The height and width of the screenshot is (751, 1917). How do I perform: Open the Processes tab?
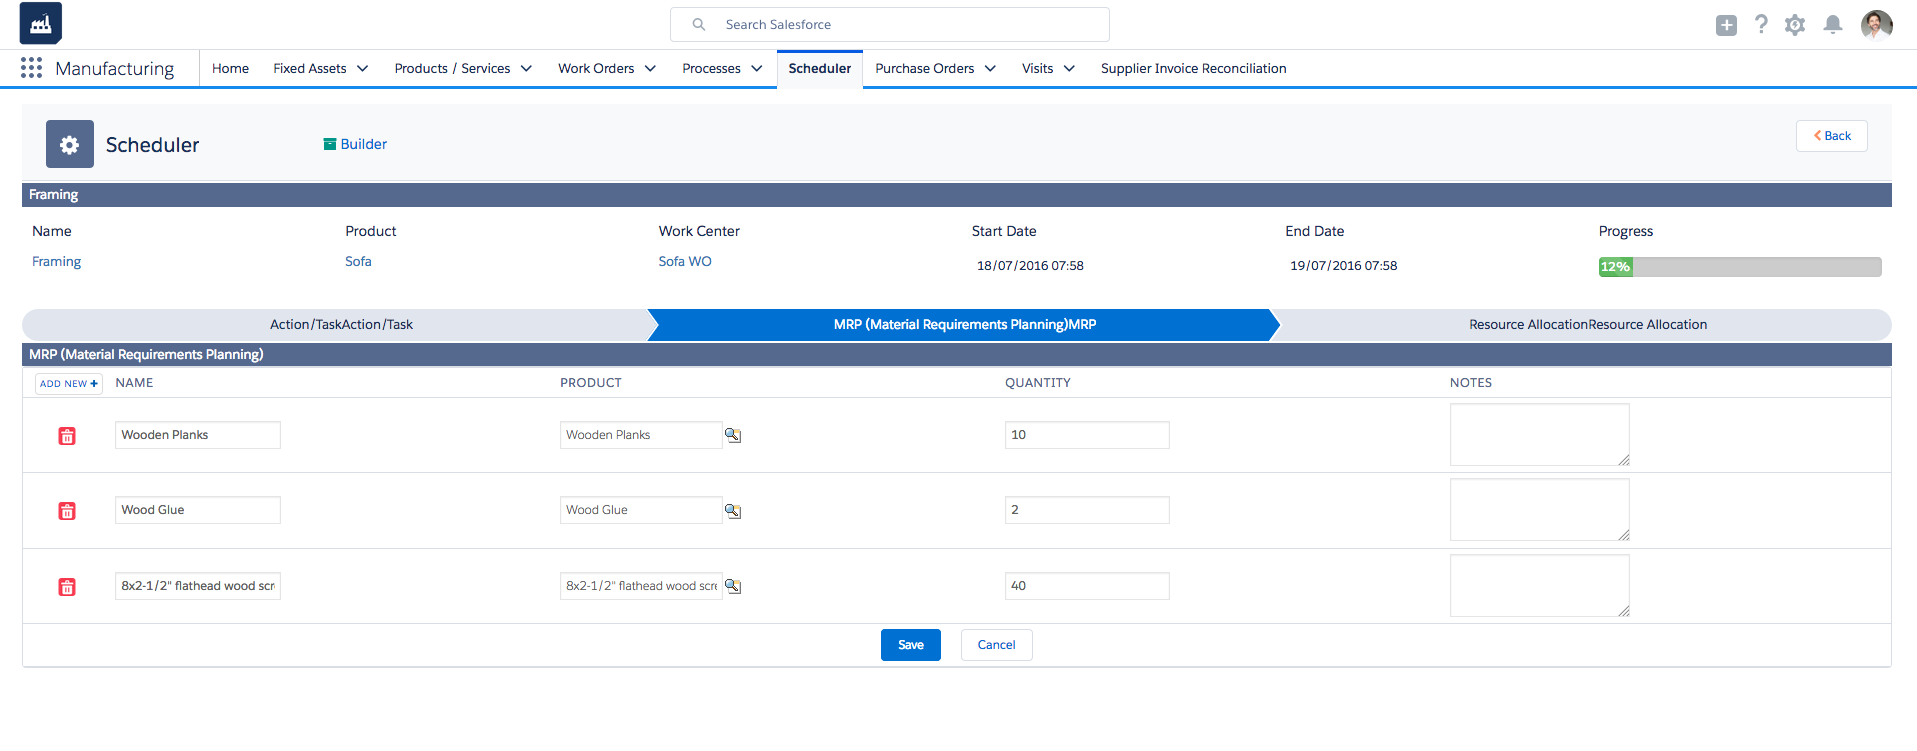tap(711, 69)
